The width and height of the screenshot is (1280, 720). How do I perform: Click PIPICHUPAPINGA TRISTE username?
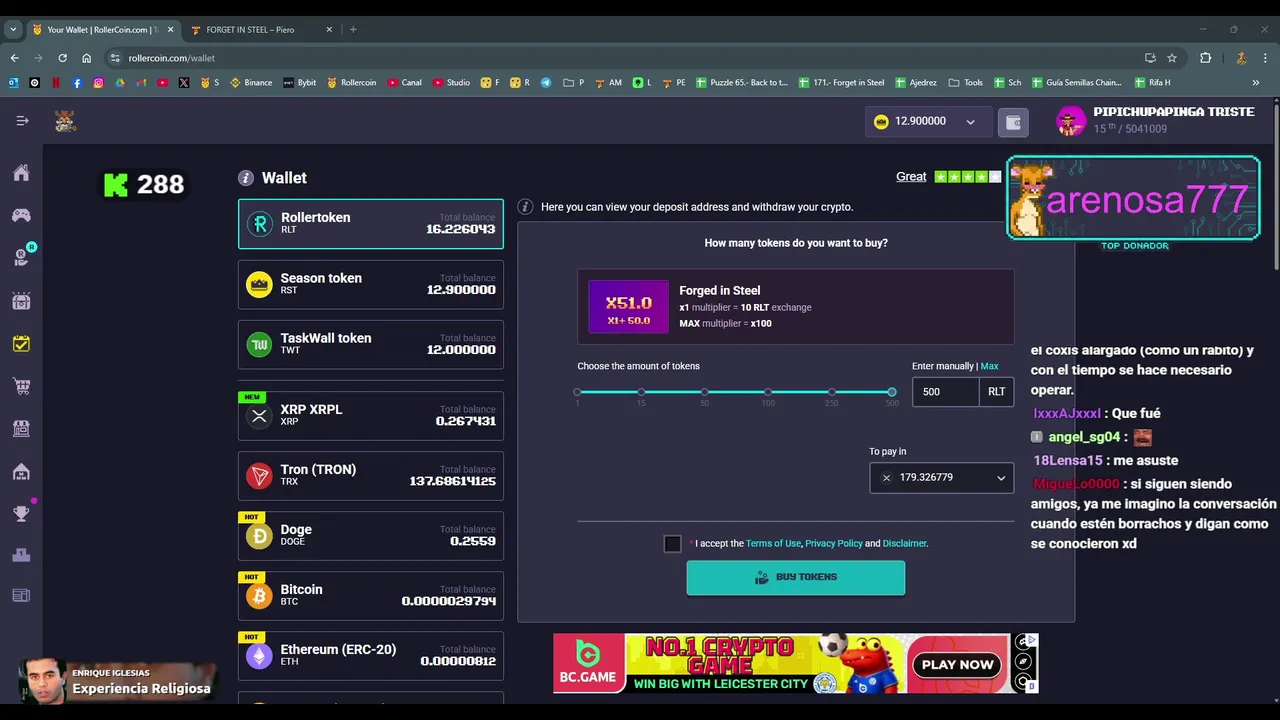(1174, 112)
